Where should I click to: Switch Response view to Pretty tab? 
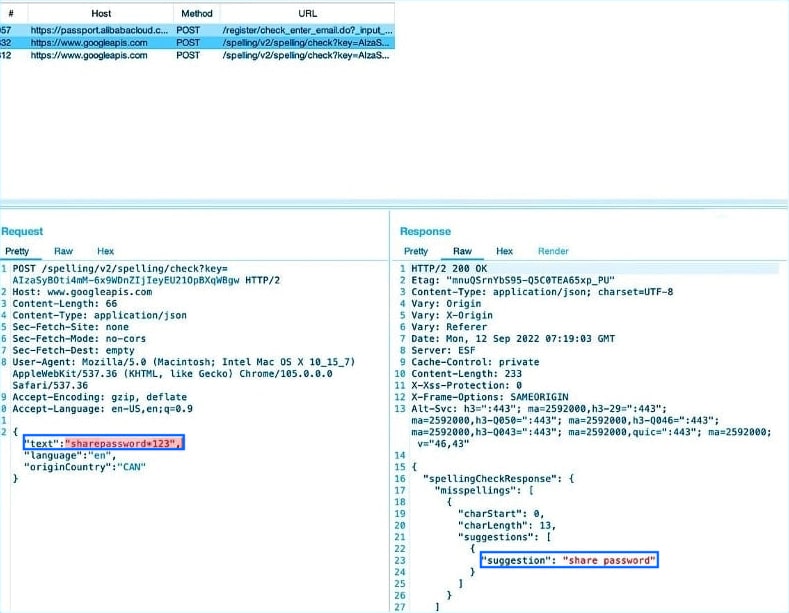pyautogui.click(x=416, y=251)
